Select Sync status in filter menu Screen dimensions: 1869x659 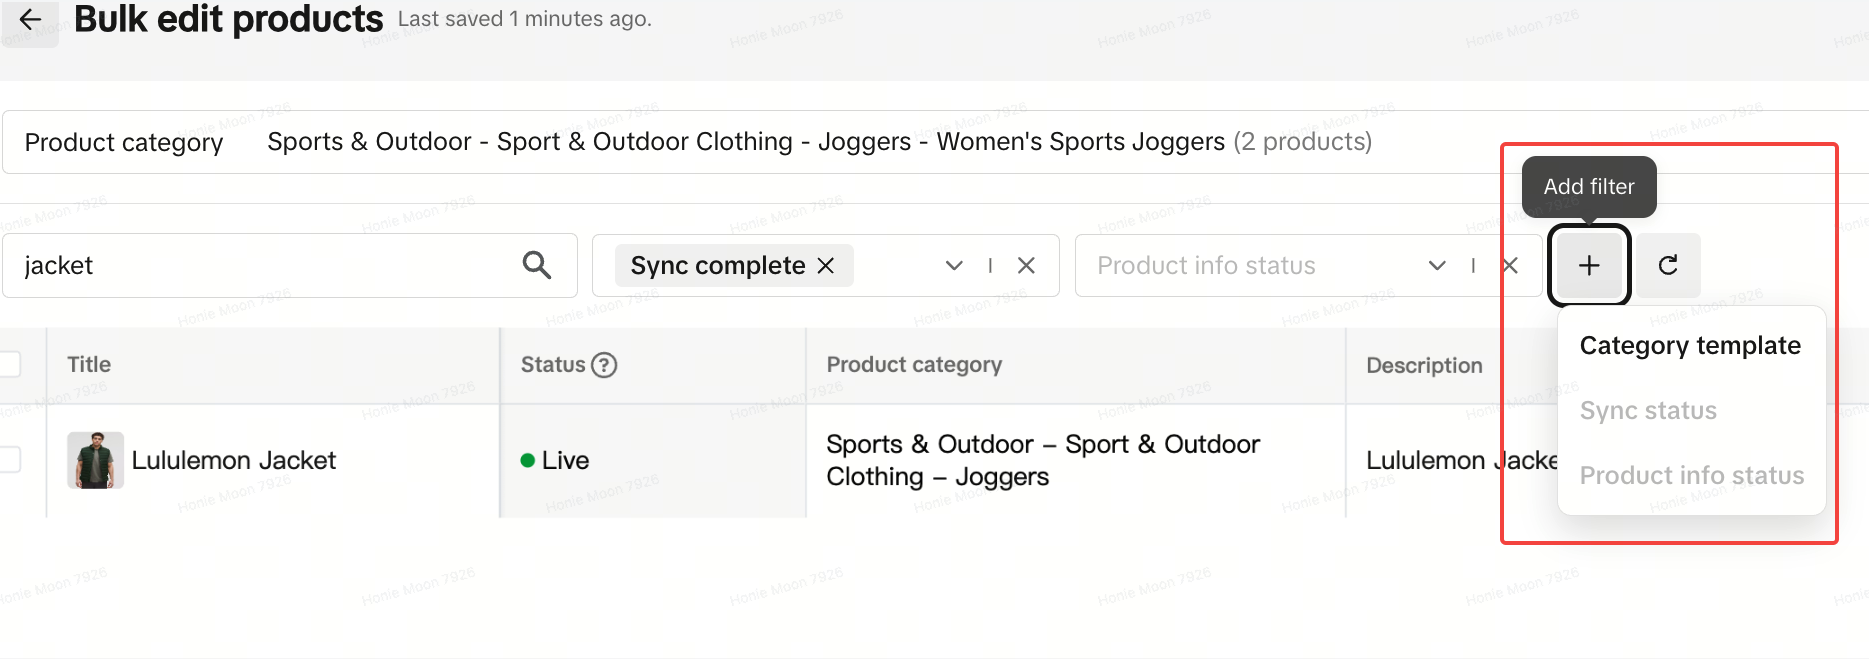1648,411
